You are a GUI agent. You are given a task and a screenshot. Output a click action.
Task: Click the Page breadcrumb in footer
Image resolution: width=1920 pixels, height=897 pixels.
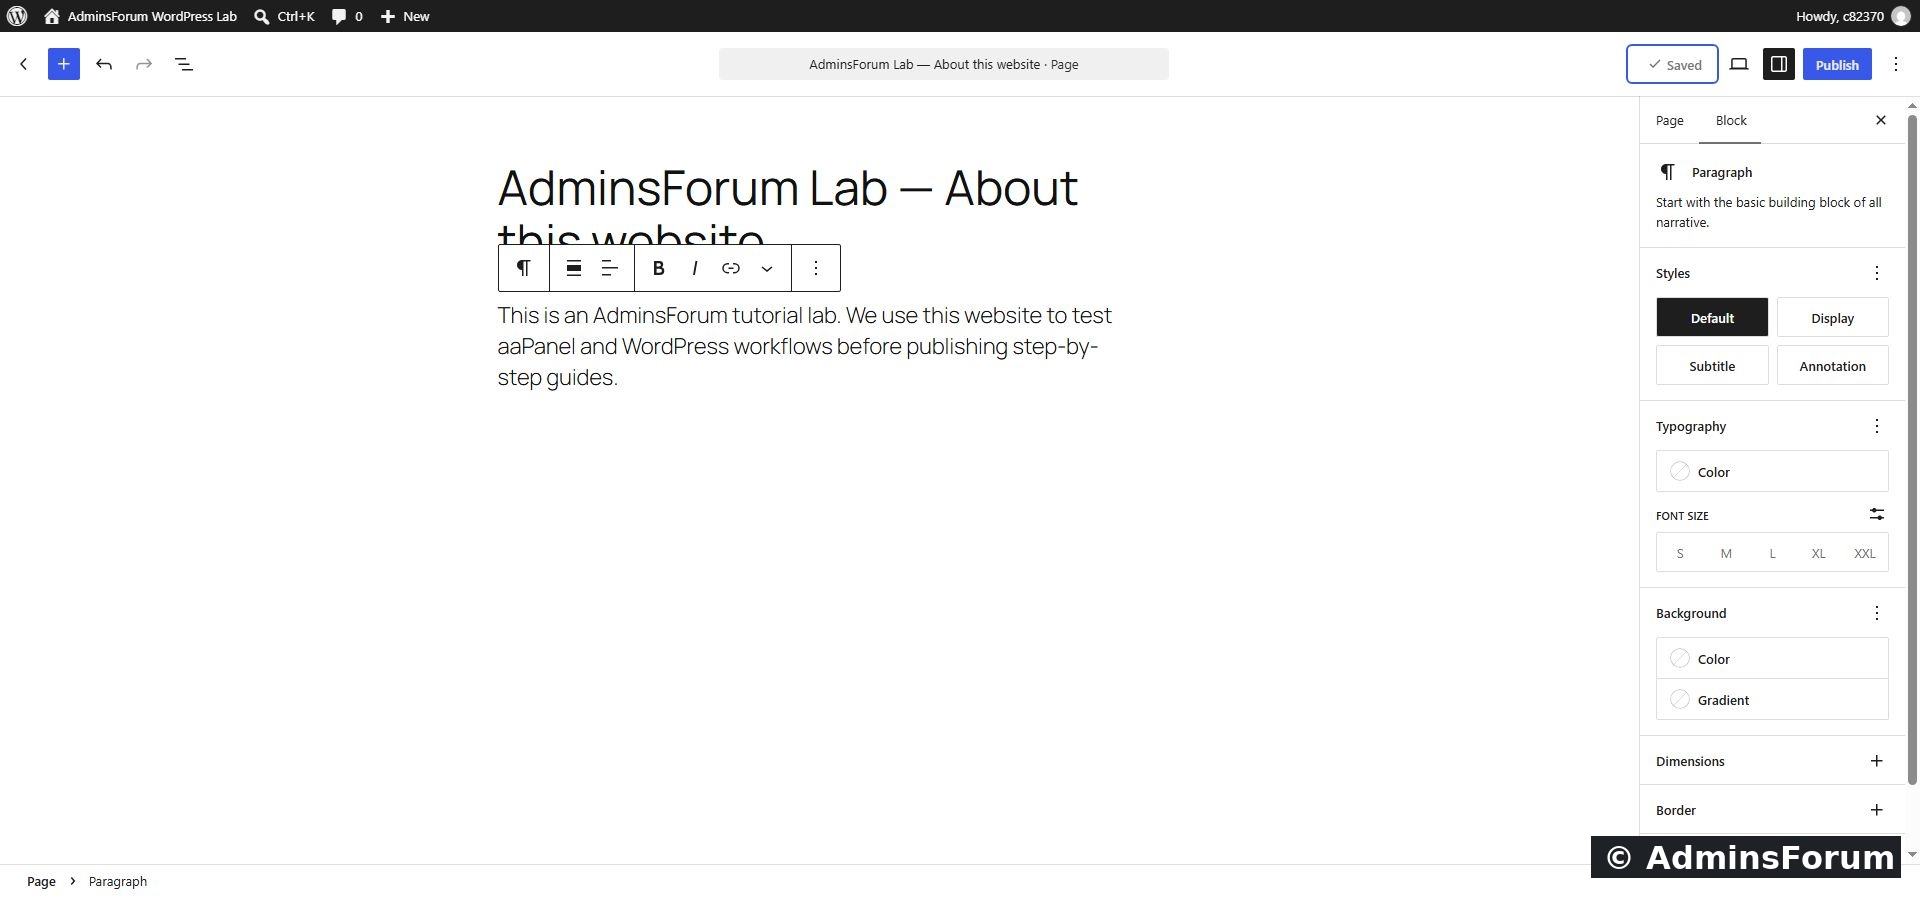41,881
